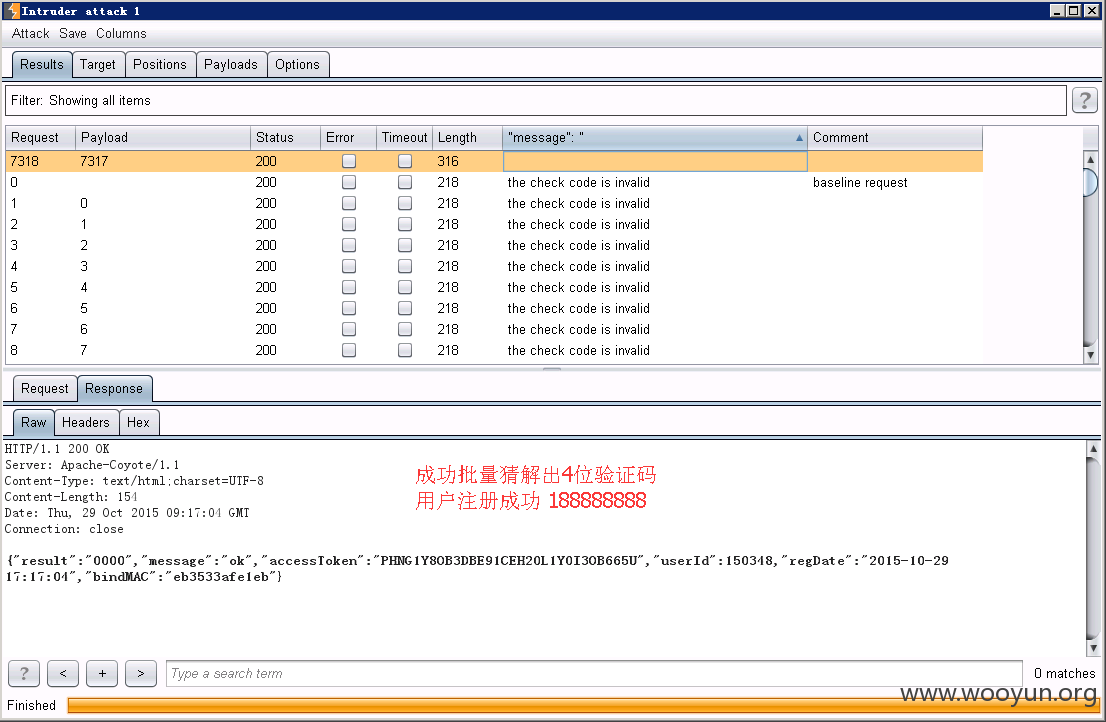
Task: Select request 8 with payload 7
Action: coord(494,350)
